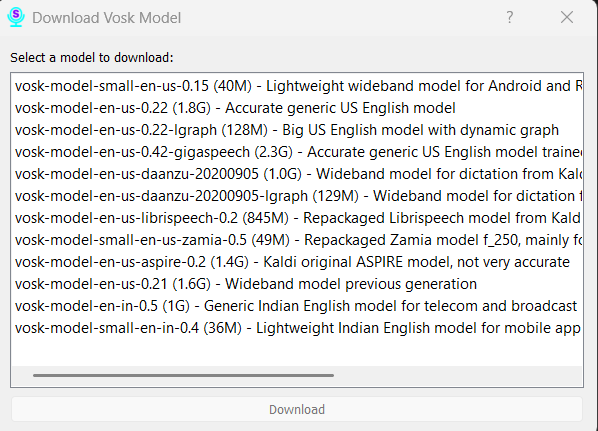Choose vosk-model-en-us-0.22-lgraph model

point(297,130)
